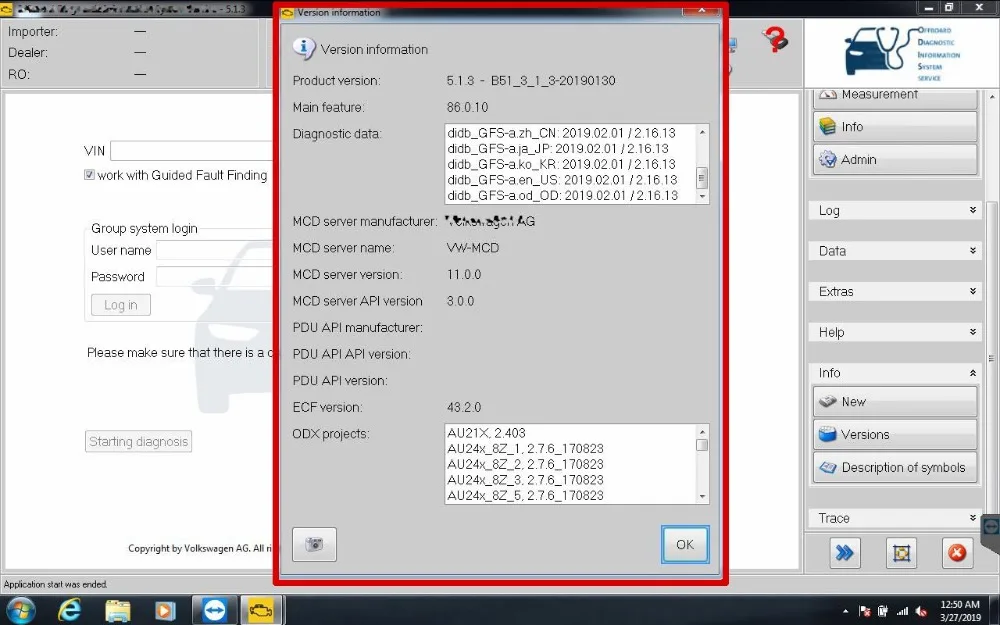The image size is (1000, 625).
Task: Confirm the Version information dialog with OK
Action: [684, 544]
